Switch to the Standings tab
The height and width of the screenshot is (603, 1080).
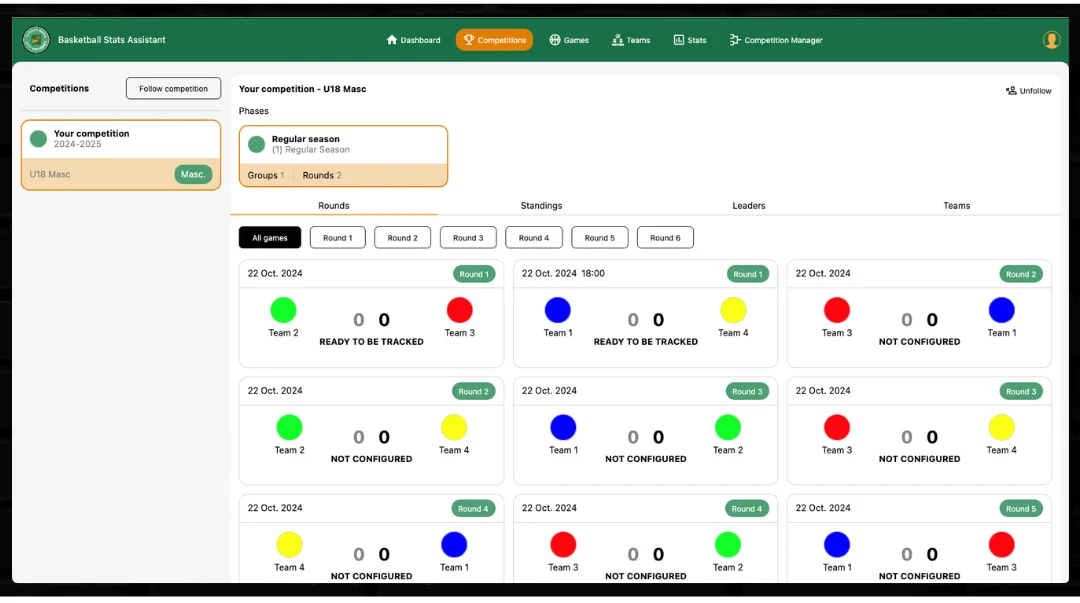pyautogui.click(x=541, y=206)
